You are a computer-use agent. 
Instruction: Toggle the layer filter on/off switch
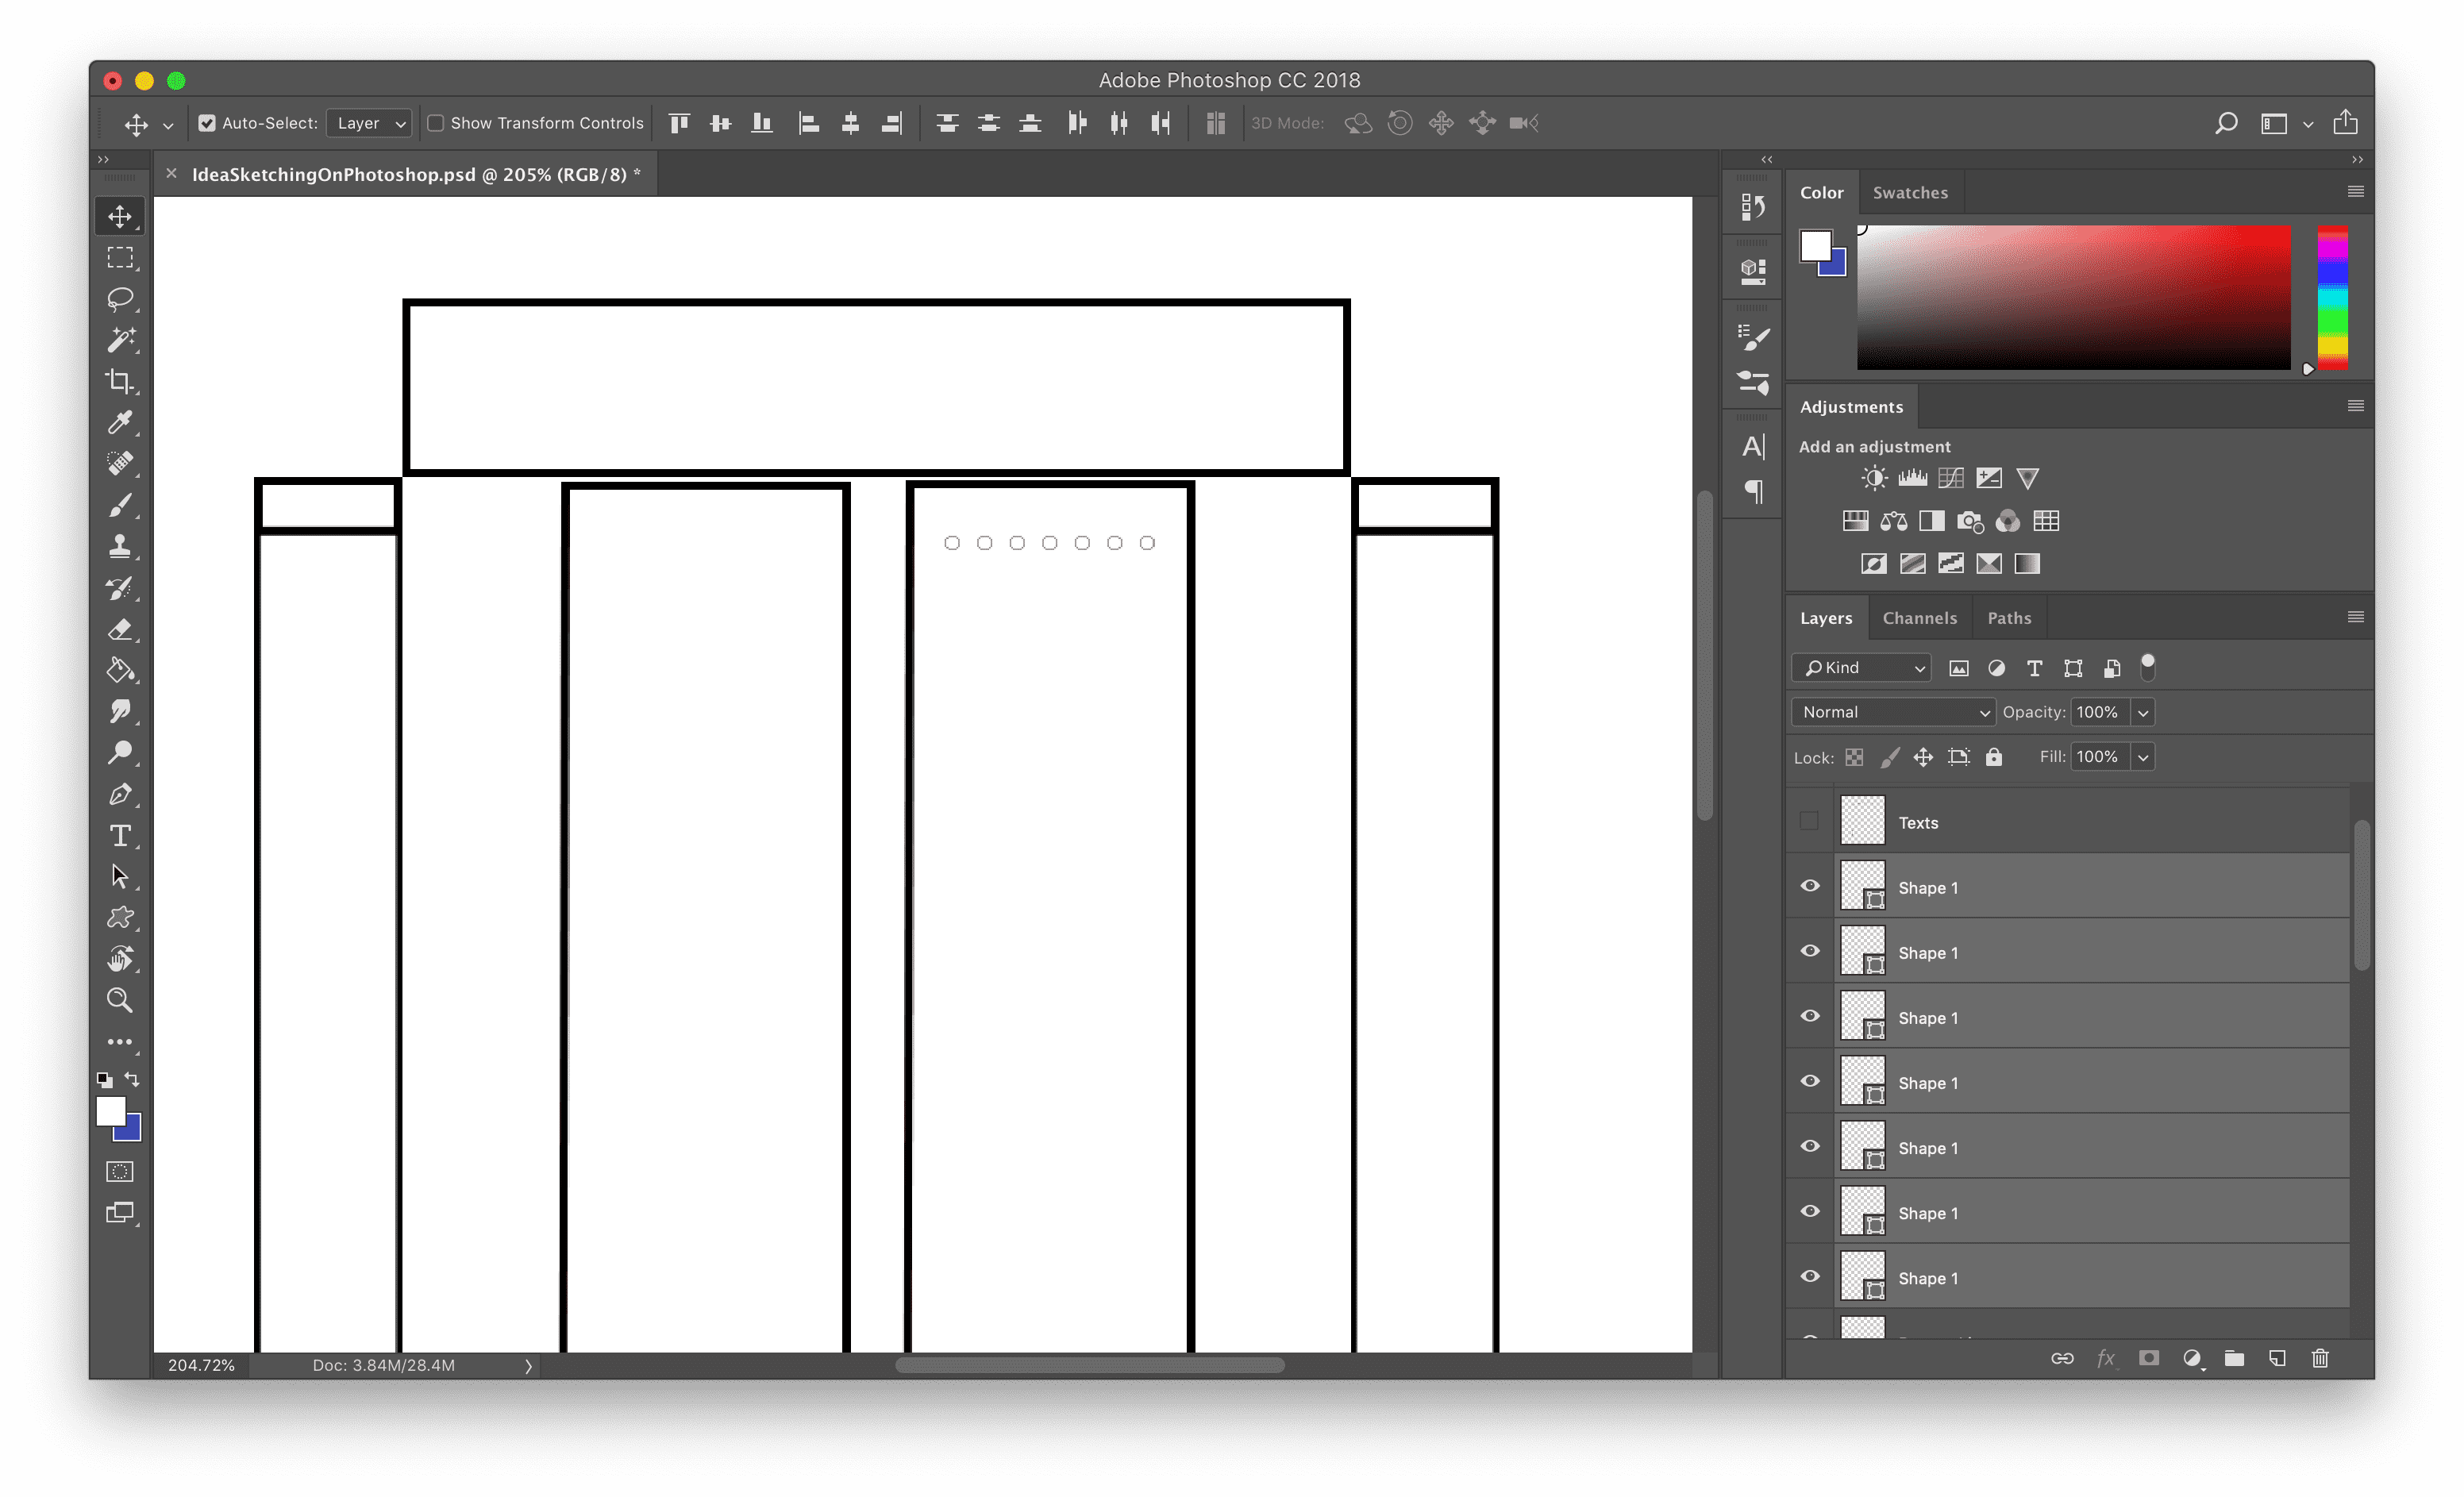(2147, 667)
